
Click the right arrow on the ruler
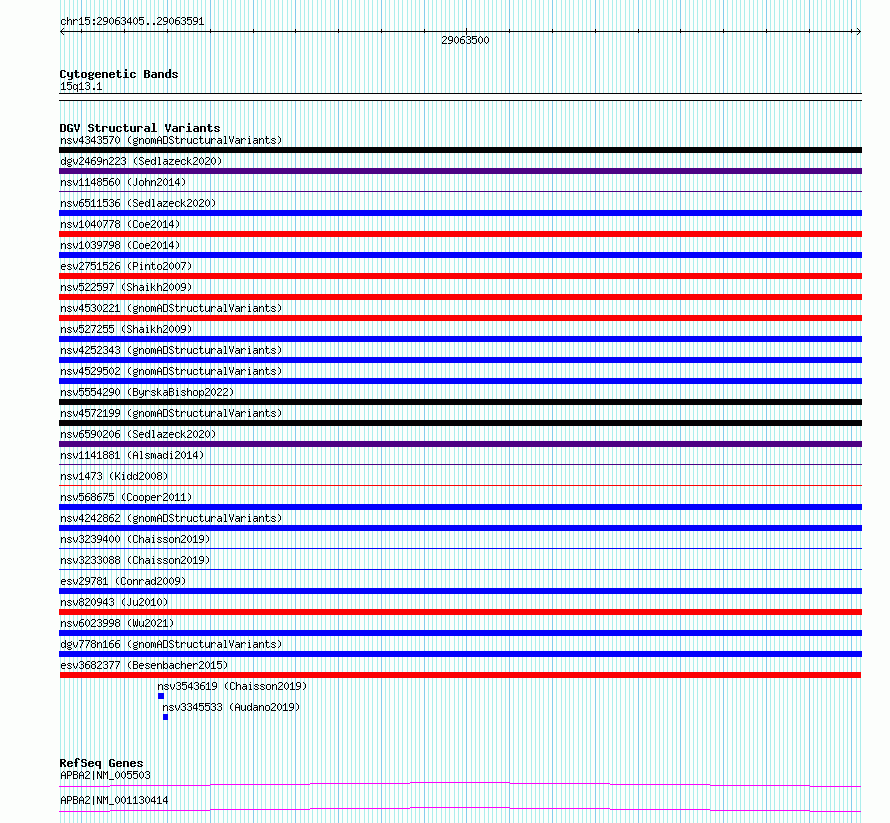[858, 32]
